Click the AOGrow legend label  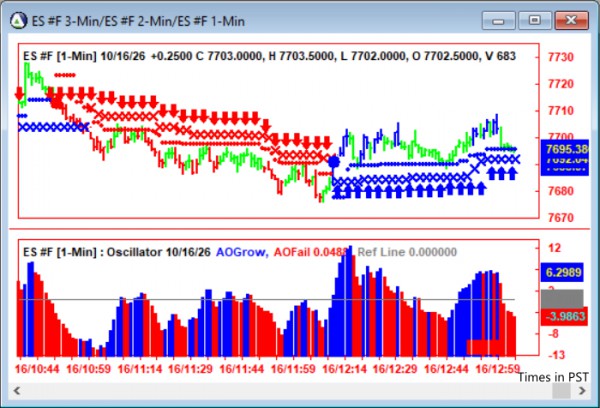click(x=242, y=252)
